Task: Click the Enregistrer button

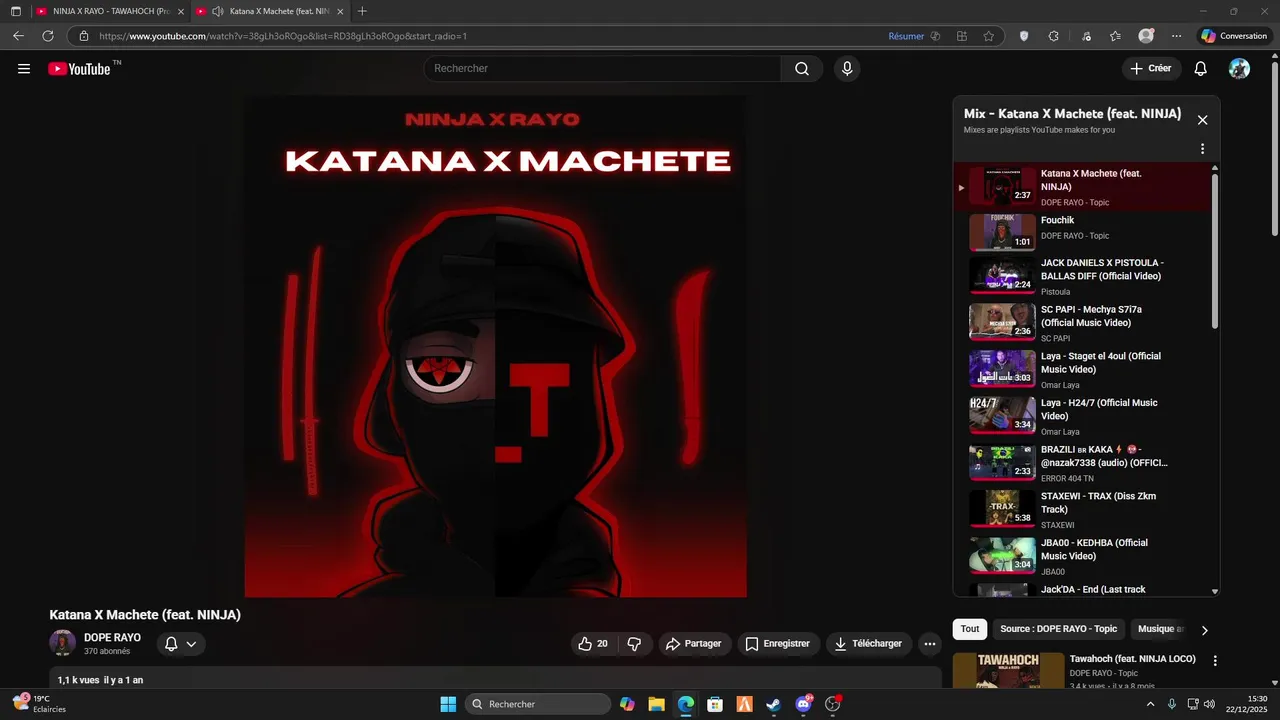Action: coord(778,644)
